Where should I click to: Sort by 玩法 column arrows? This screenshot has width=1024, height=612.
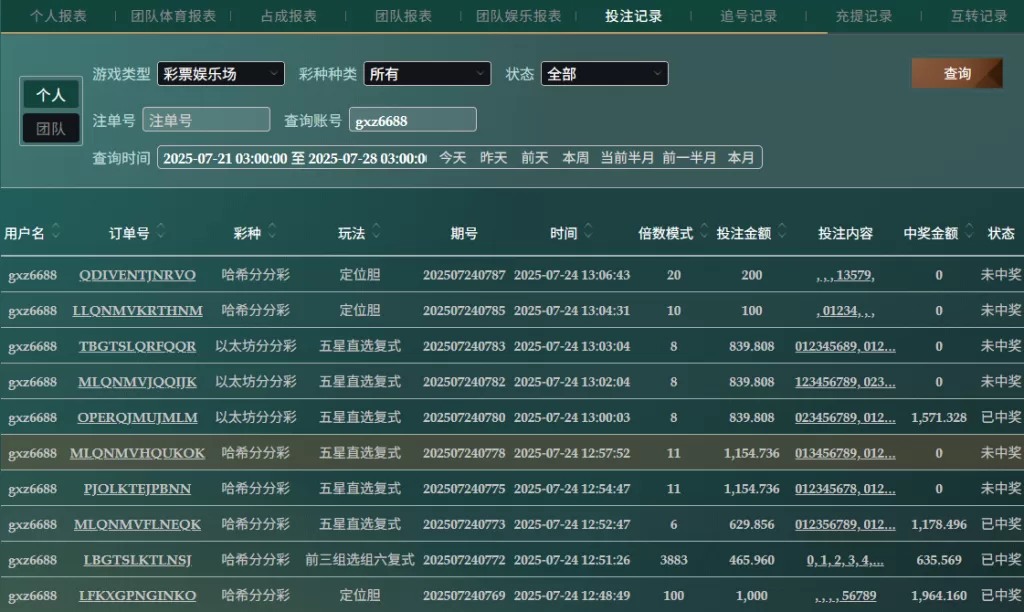tap(376, 231)
